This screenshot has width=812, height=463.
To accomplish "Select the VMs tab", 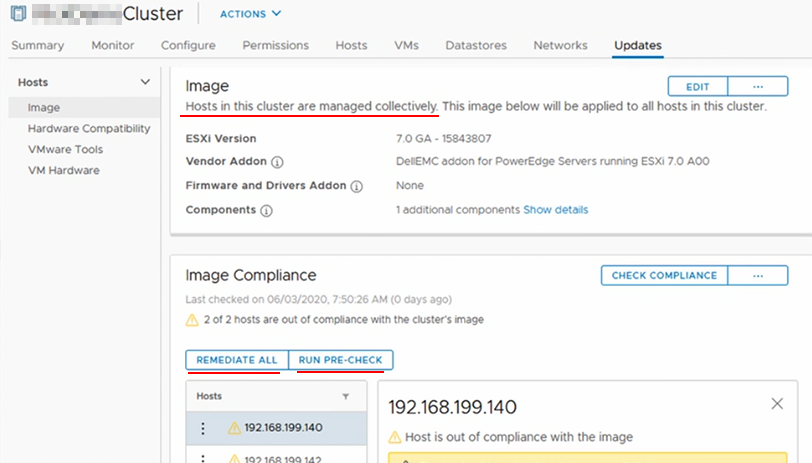I will (x=406, y=46).
